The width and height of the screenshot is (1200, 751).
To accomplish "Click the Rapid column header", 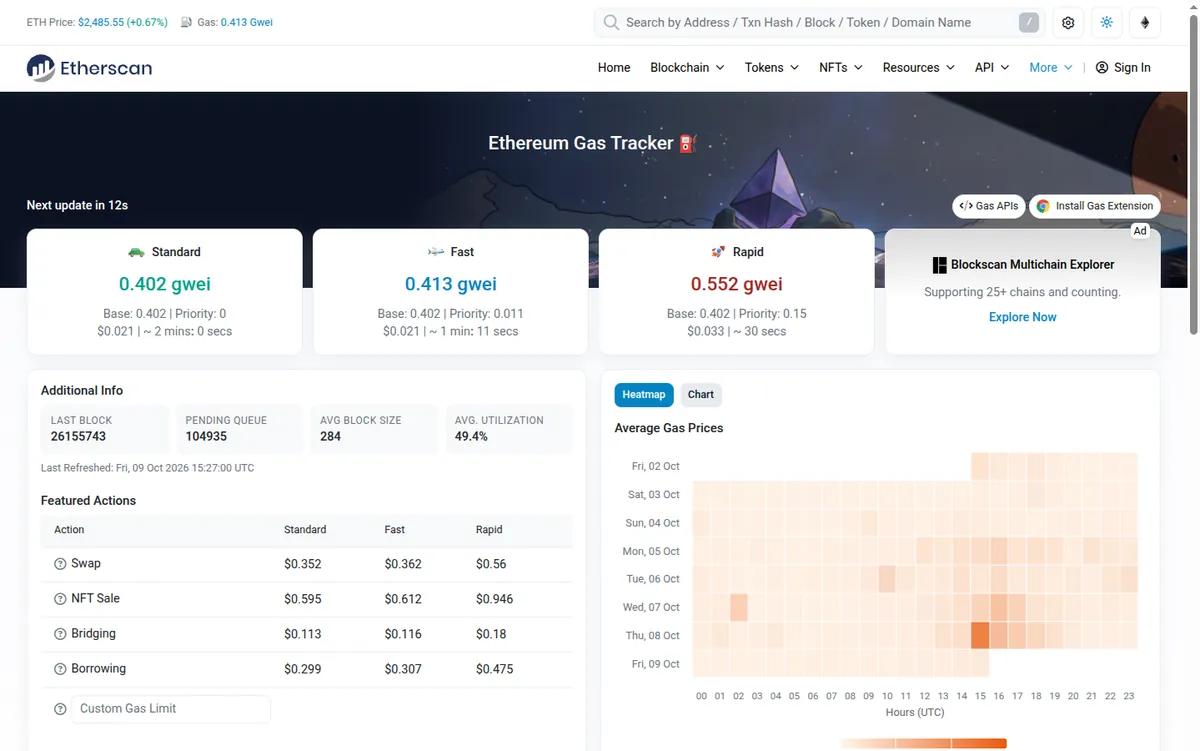I will pos(489,530).
